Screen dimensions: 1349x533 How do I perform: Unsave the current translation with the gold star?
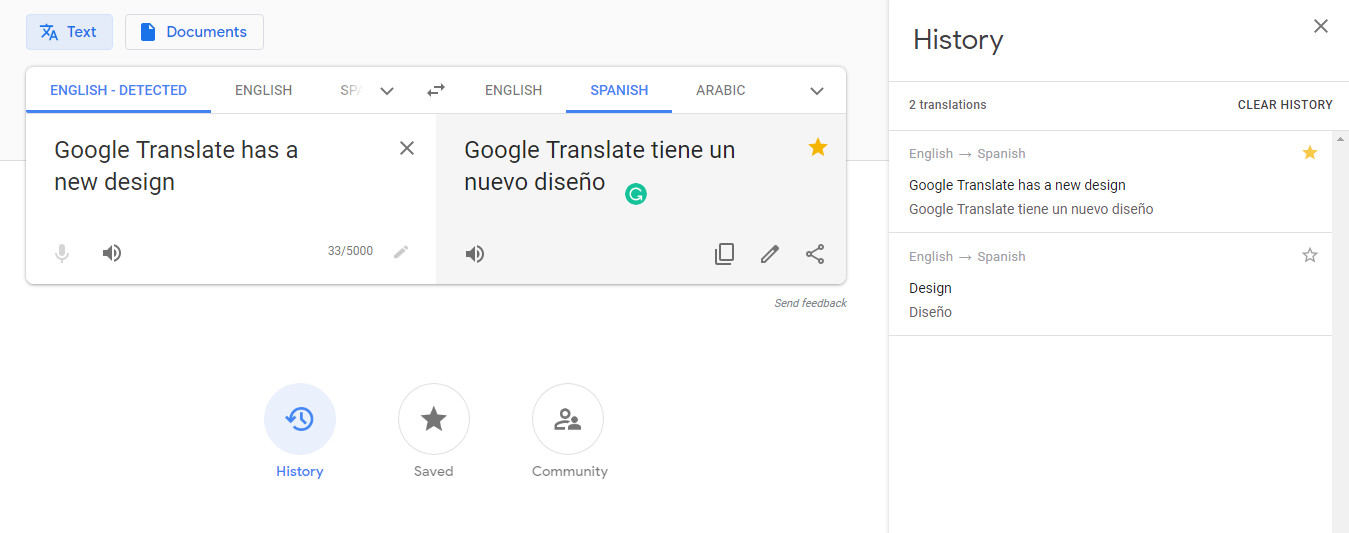click(x=818, y=148)
